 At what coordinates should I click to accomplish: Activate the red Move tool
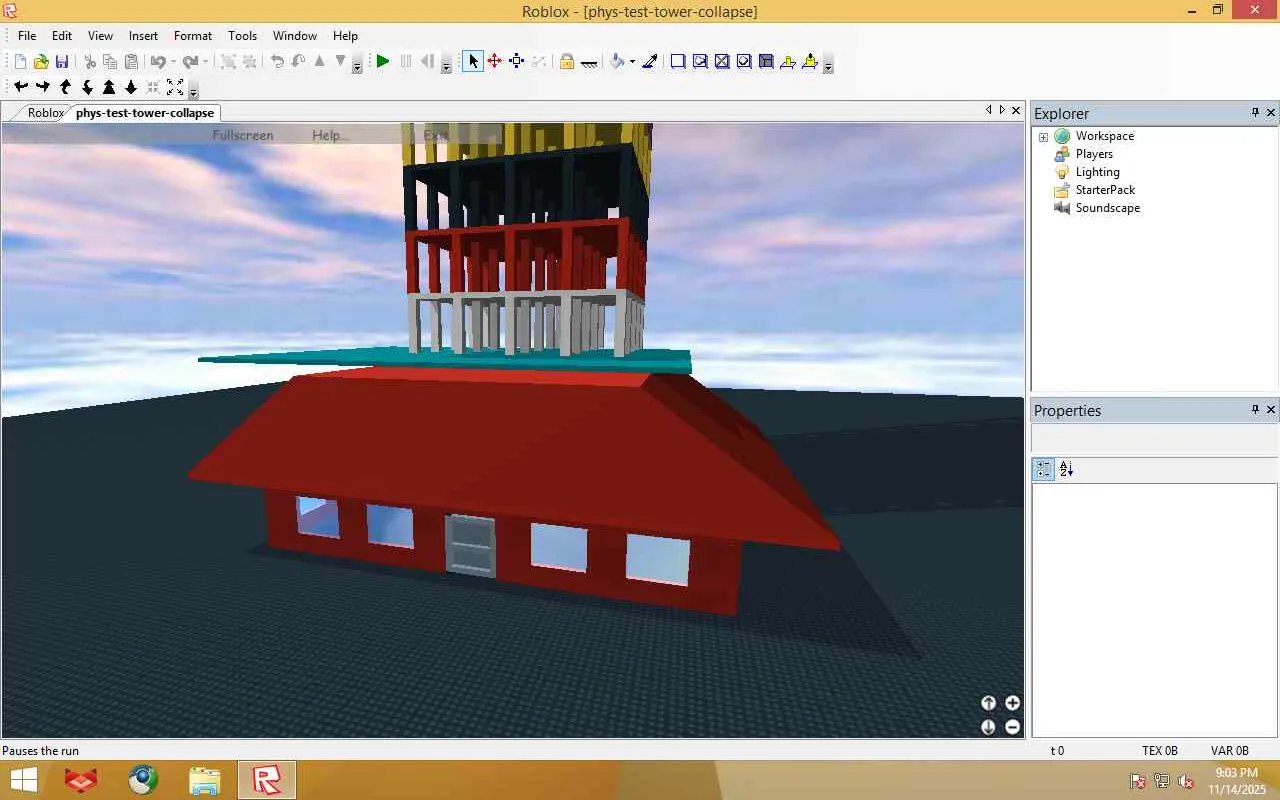click(x=495, y=62)
